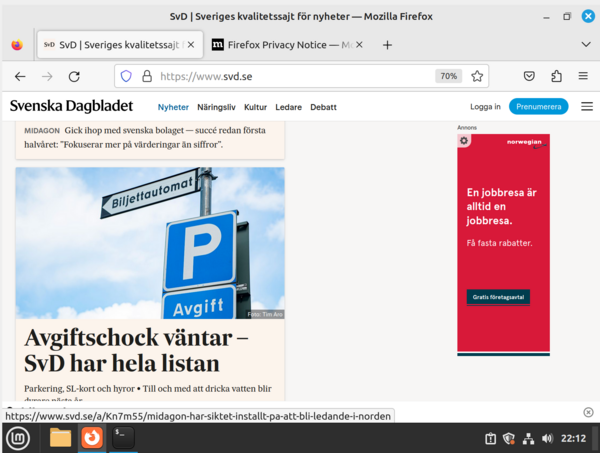Go back with the browser back arrow
Image resolution: width=600 pixels, height=453 pixels.
20,77
